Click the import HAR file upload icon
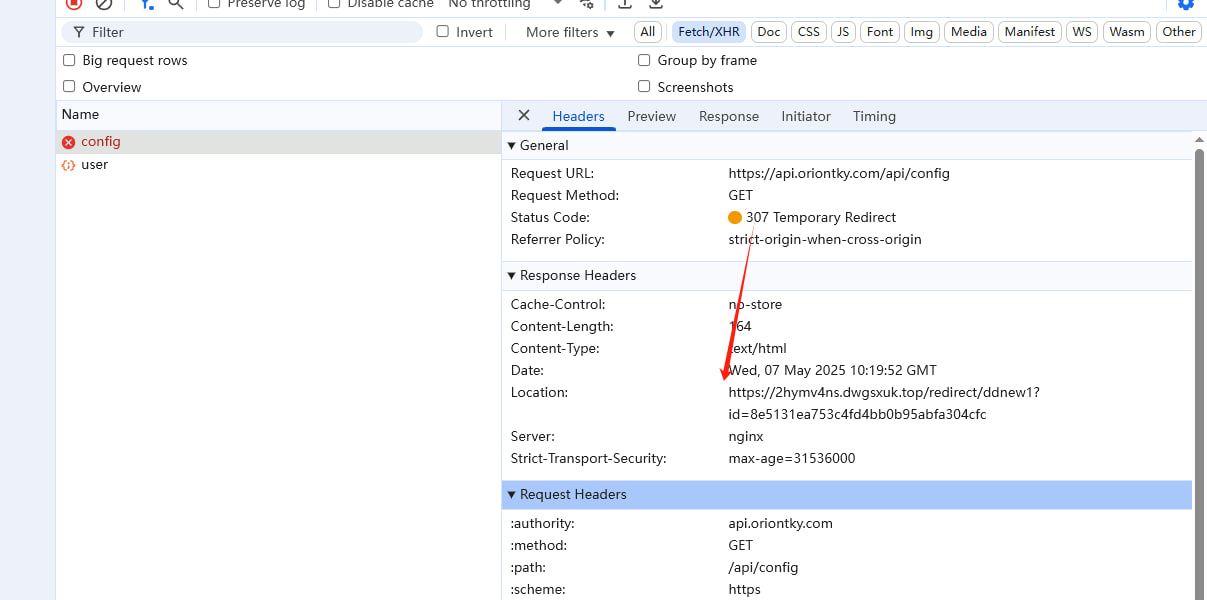This screenshot has width=1207, height=600. [625, 4]
